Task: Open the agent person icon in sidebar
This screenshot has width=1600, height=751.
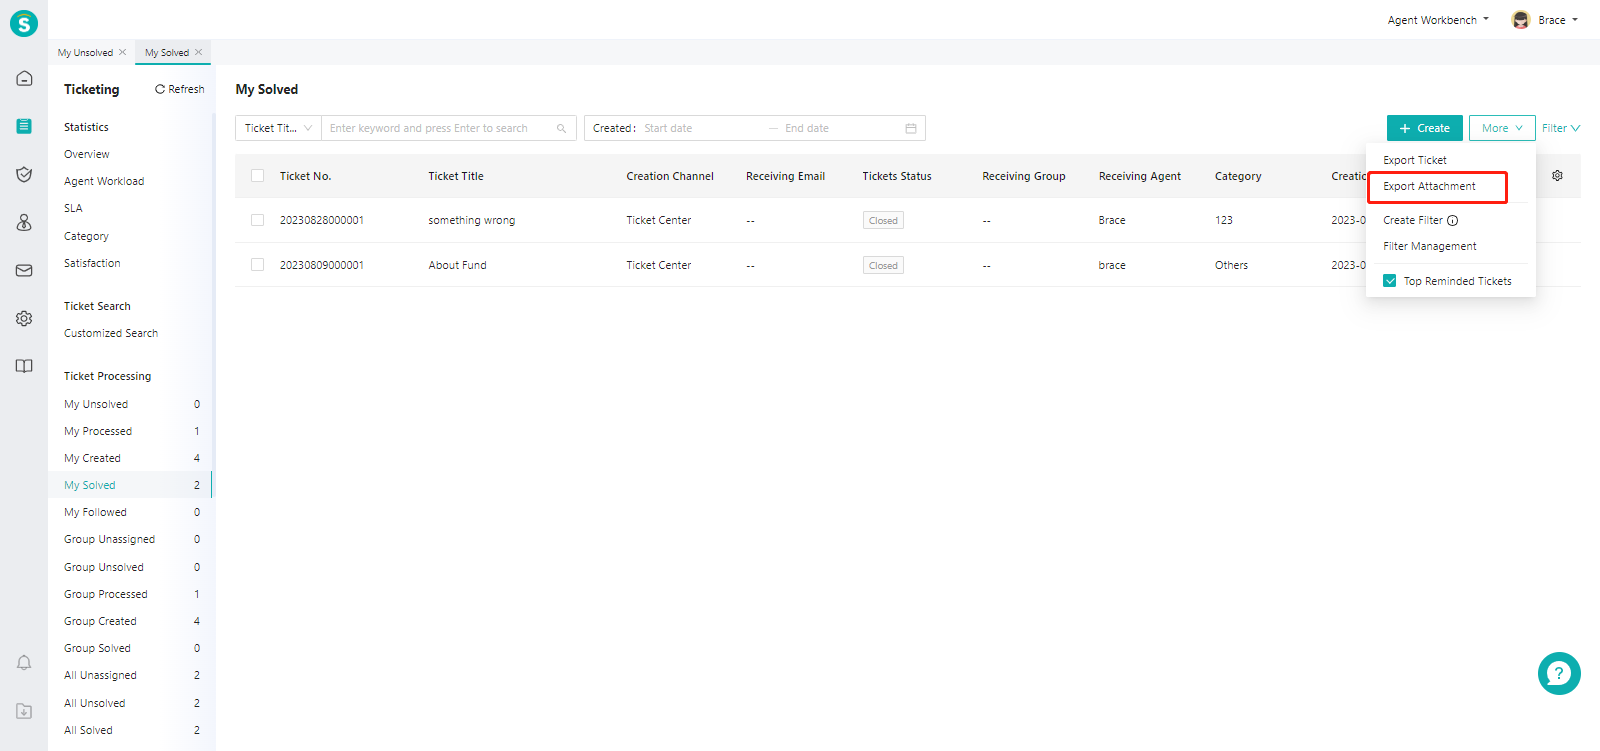Action: 24,222
